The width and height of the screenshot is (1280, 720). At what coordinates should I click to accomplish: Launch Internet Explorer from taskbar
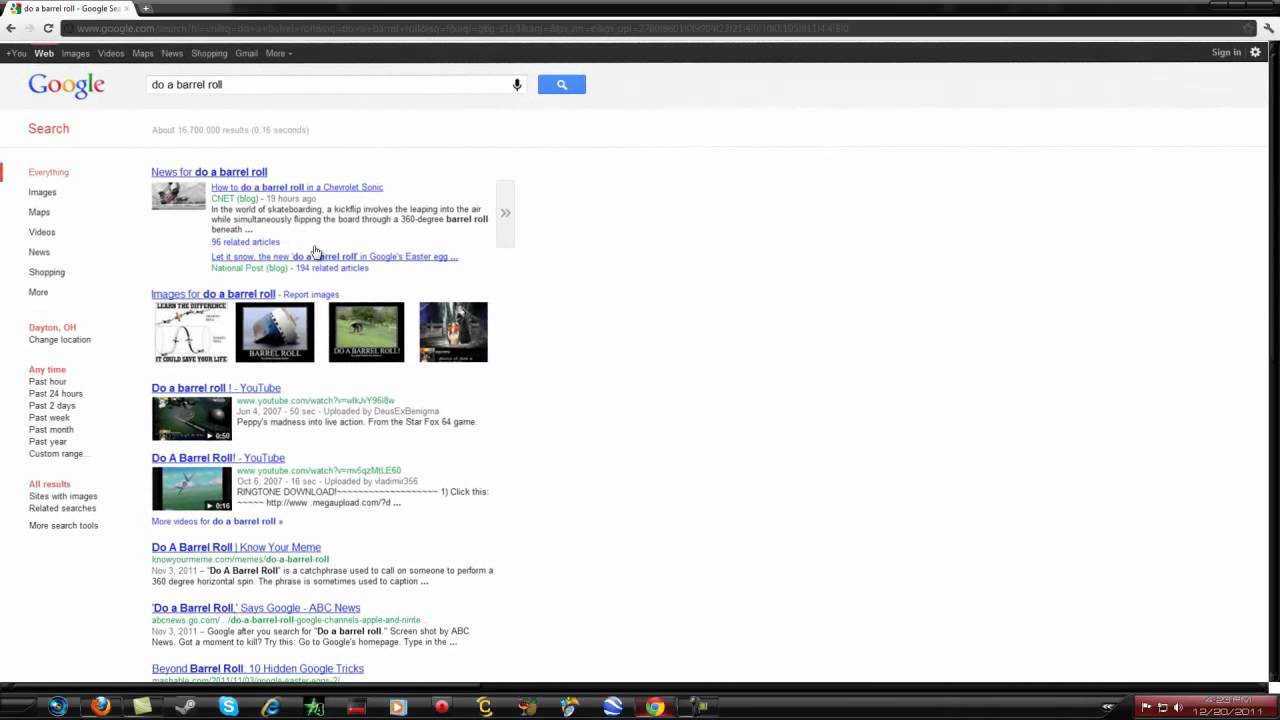(x=271, y=707)
